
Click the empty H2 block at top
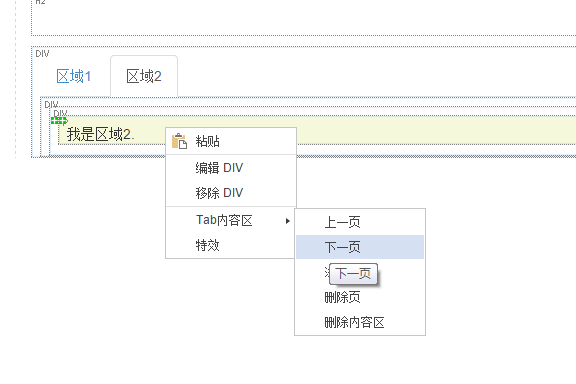(303, 17)
